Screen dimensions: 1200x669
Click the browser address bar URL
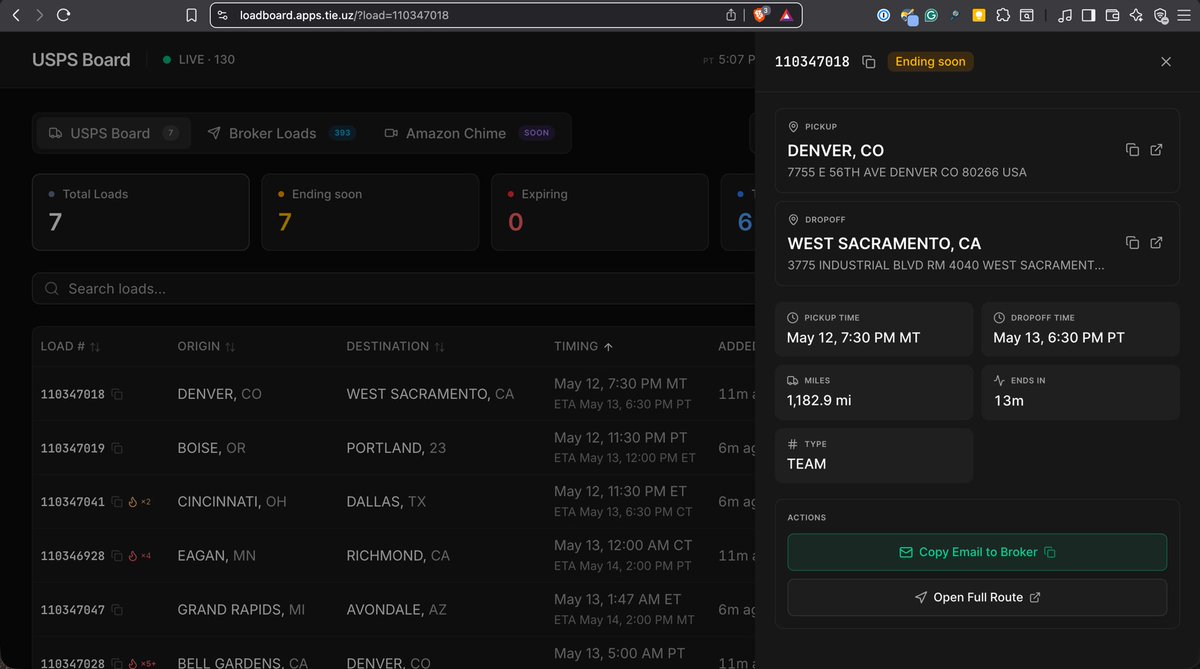click(343, 15)
